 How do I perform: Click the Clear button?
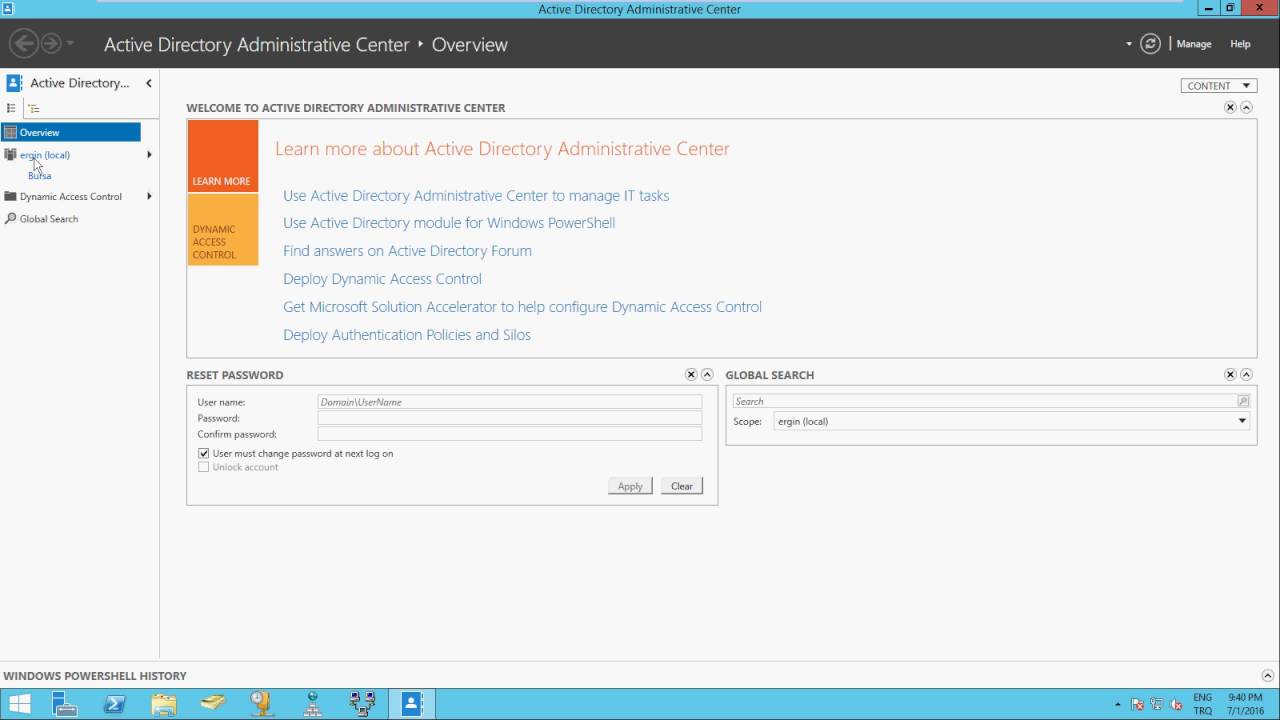(682, 486)
